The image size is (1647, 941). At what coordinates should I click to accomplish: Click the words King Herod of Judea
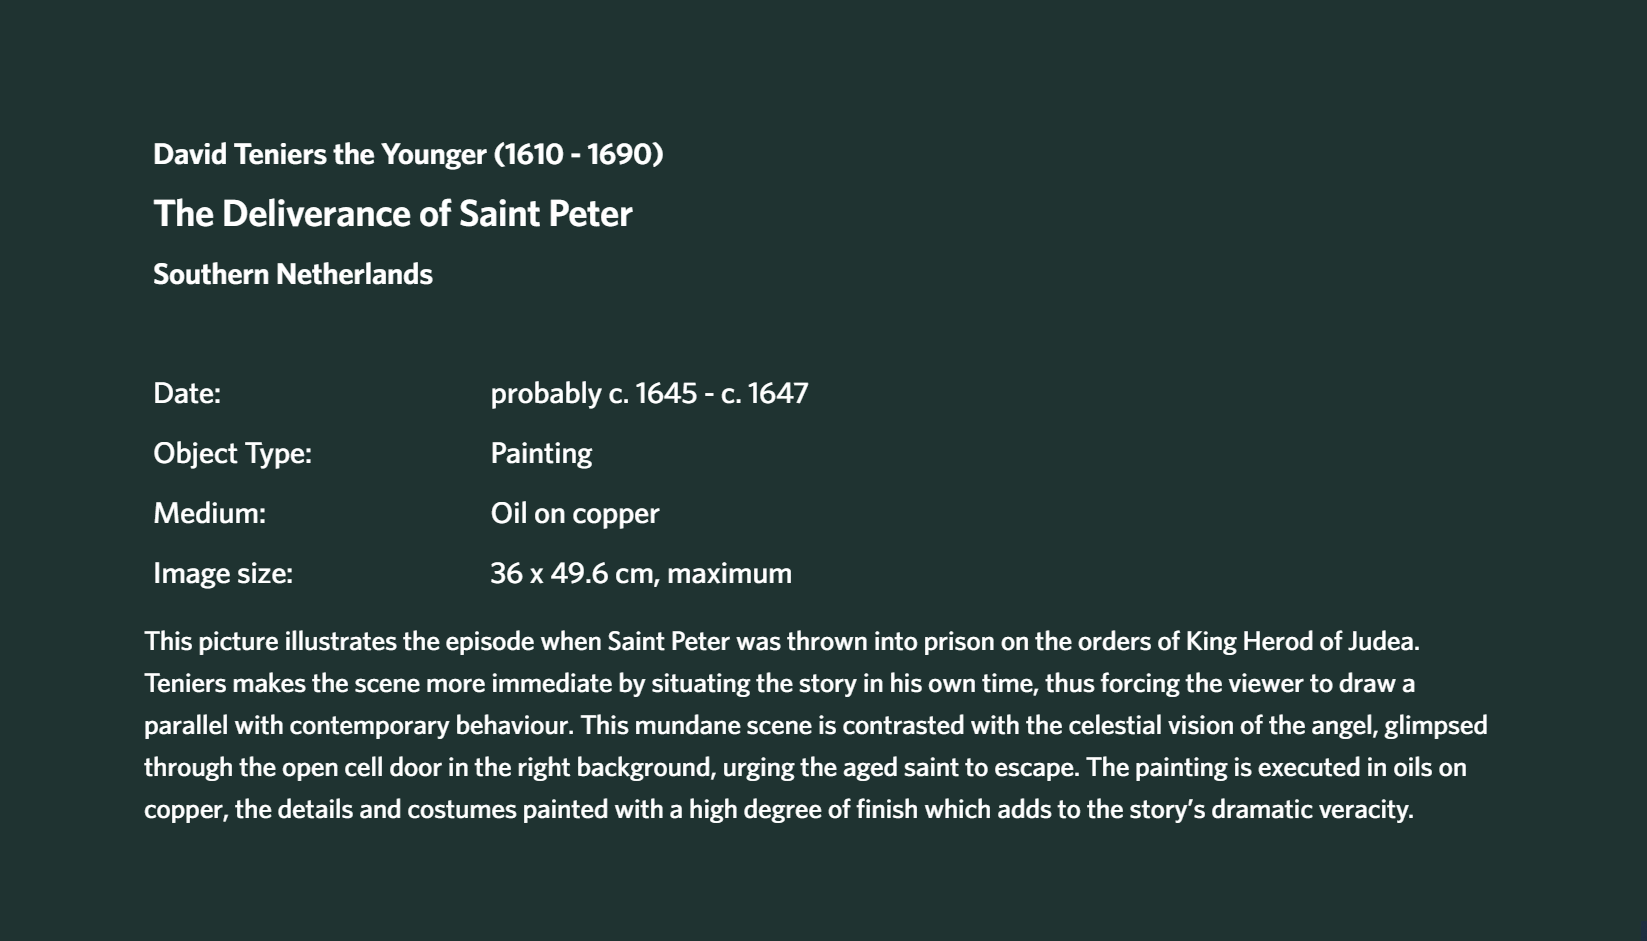click(1302, 641)
